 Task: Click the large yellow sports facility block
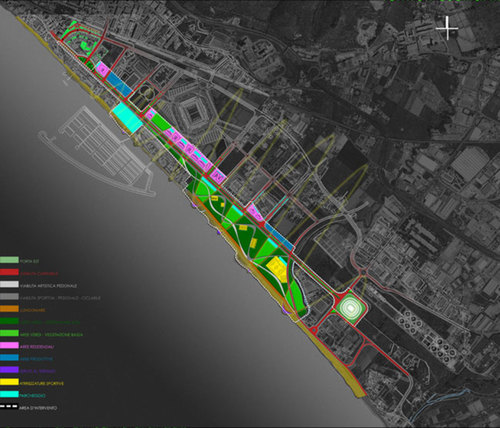277,269
